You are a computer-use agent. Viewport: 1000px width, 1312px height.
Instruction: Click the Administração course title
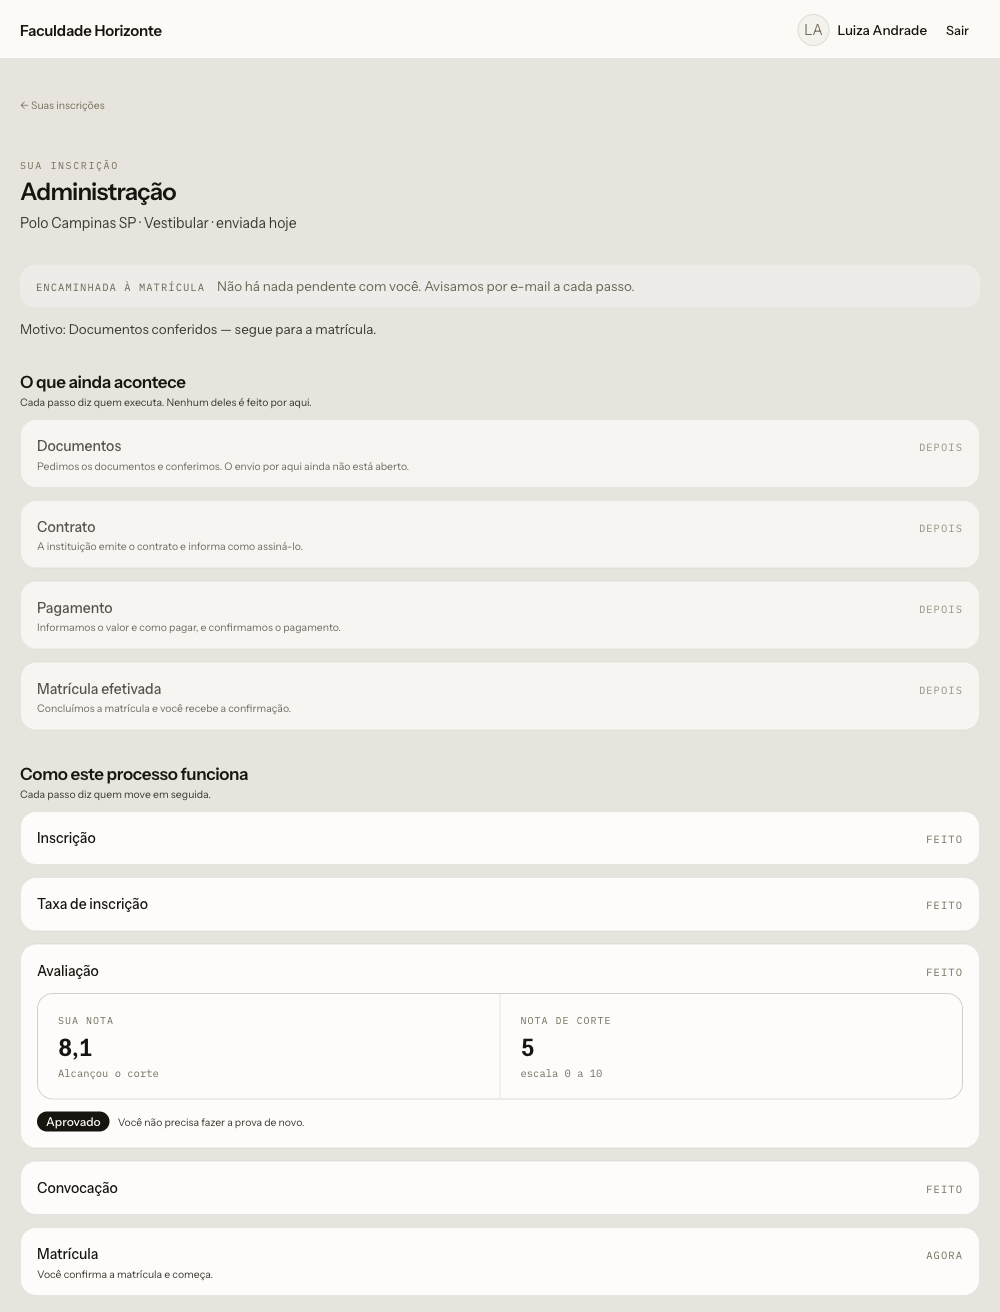(x=98, y=192)
